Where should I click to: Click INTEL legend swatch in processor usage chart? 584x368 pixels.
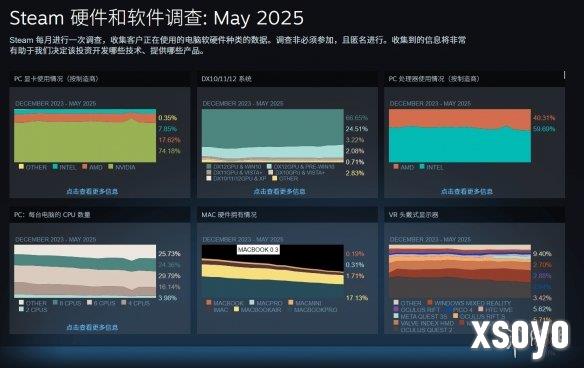[x=422, y=166]
